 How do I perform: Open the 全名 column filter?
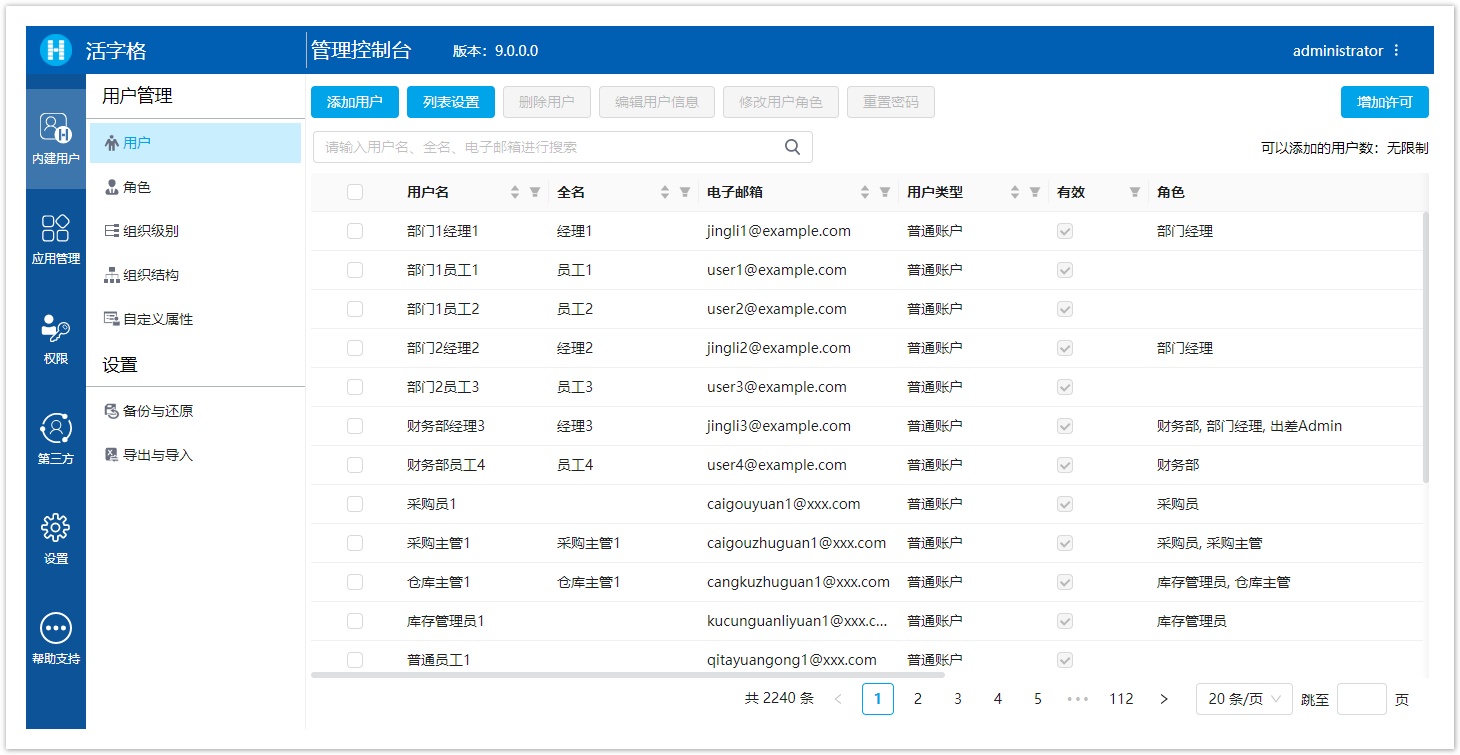[685, 192]
